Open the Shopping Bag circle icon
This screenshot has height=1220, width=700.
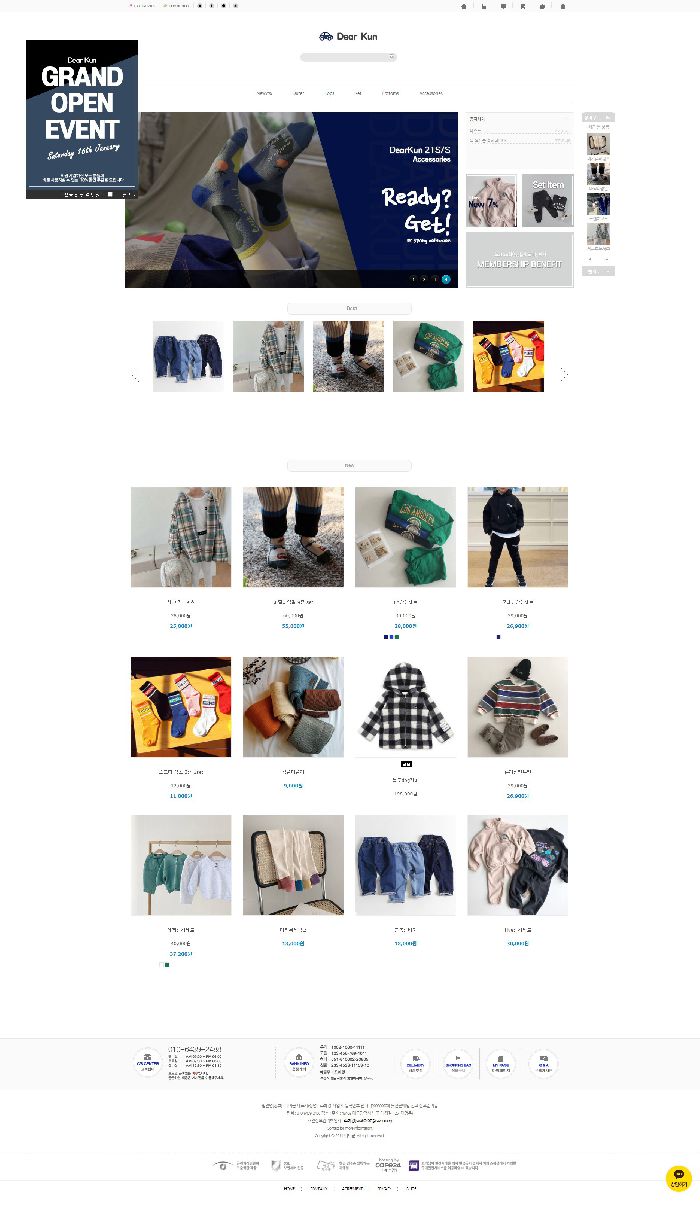458,1063
